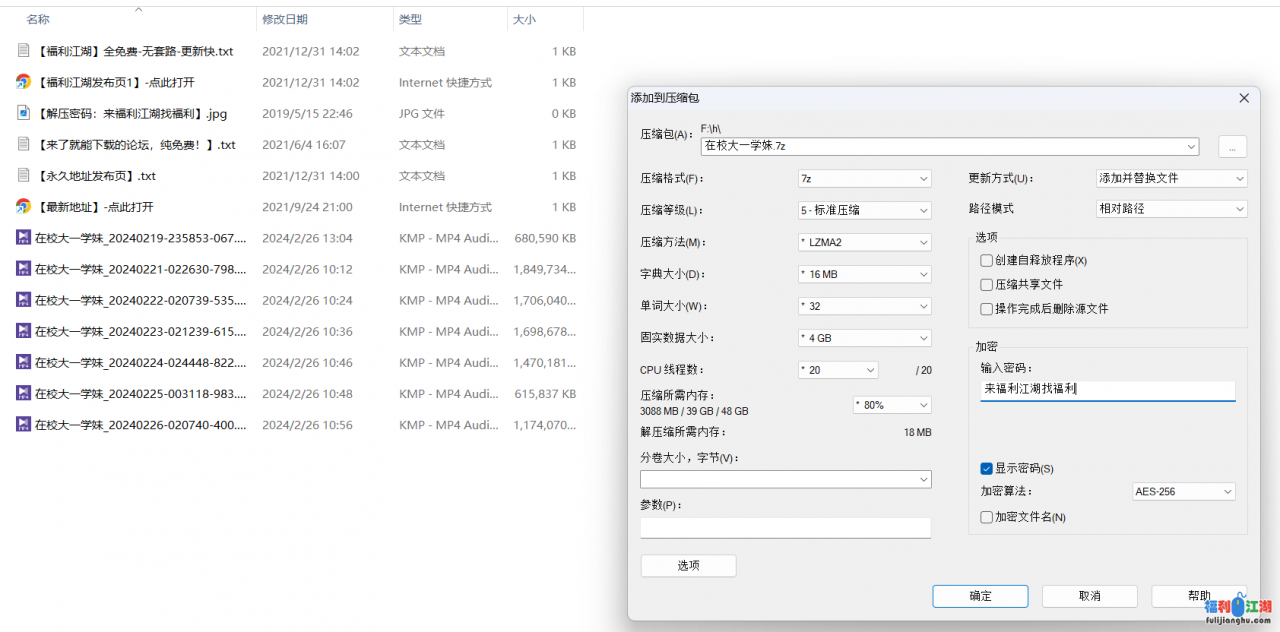The width and height of the screenshot is (1280, 632).
Task: Click the JPG file icon for 【解压密码】
Action: click(23, 113)
